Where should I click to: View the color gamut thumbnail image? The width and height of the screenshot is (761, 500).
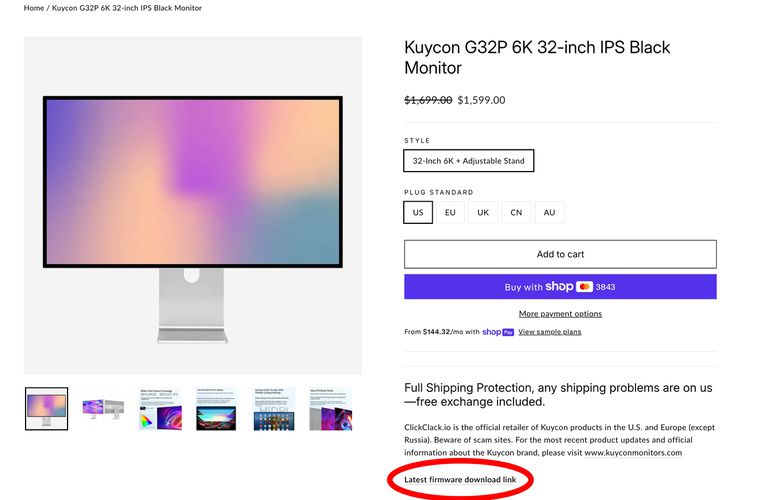click(160, 409)
